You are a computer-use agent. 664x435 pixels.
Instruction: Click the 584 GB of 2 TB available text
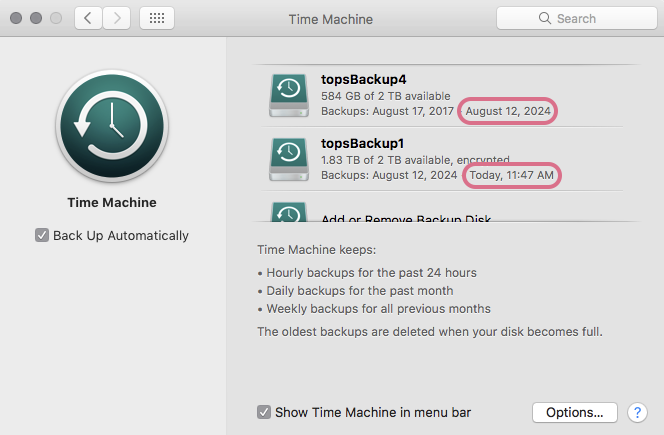[386, 96]
